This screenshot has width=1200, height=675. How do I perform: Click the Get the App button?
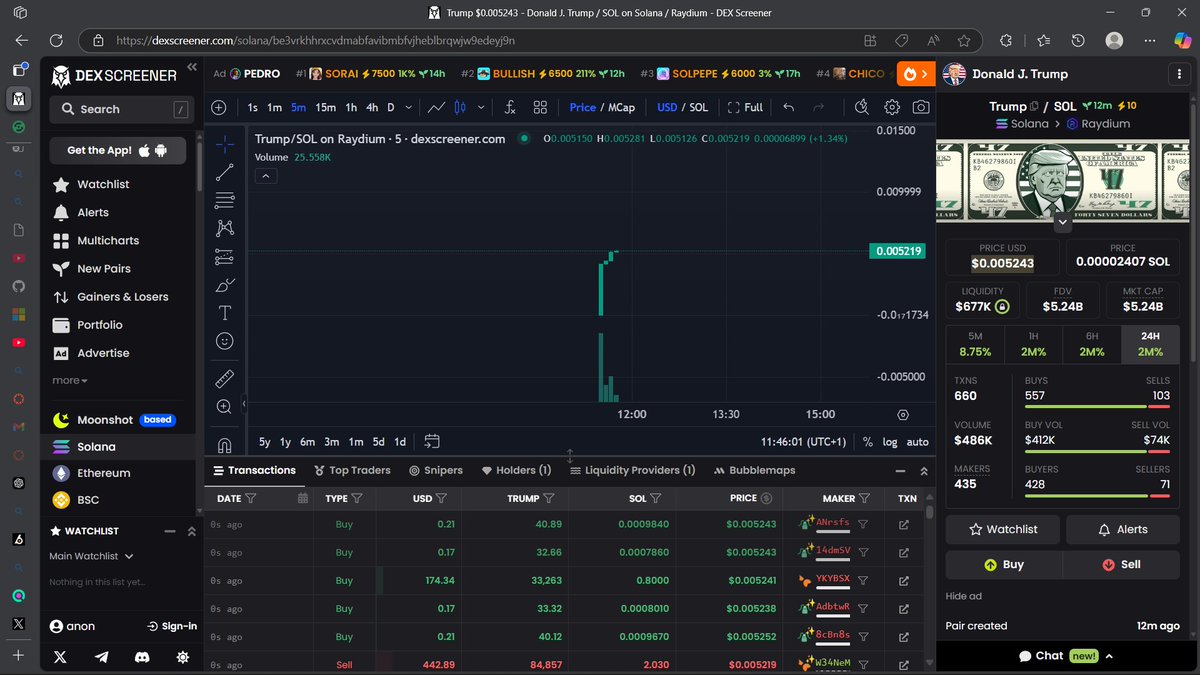tap(118, 150)
